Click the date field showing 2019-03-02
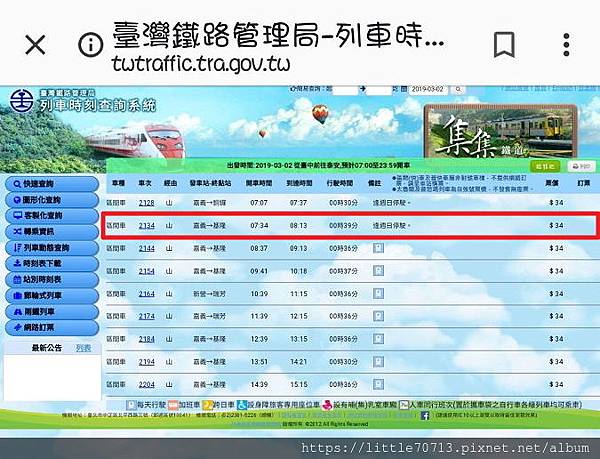 pyautogui.click(x=428, y=90)
